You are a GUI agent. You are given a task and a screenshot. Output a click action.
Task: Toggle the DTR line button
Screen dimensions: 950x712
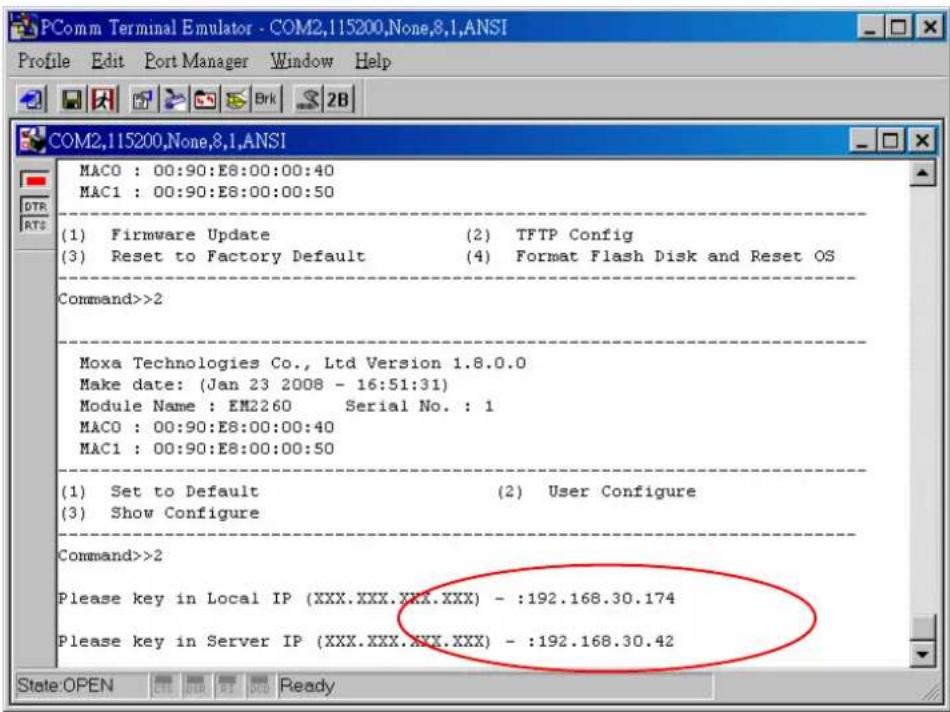35,206
